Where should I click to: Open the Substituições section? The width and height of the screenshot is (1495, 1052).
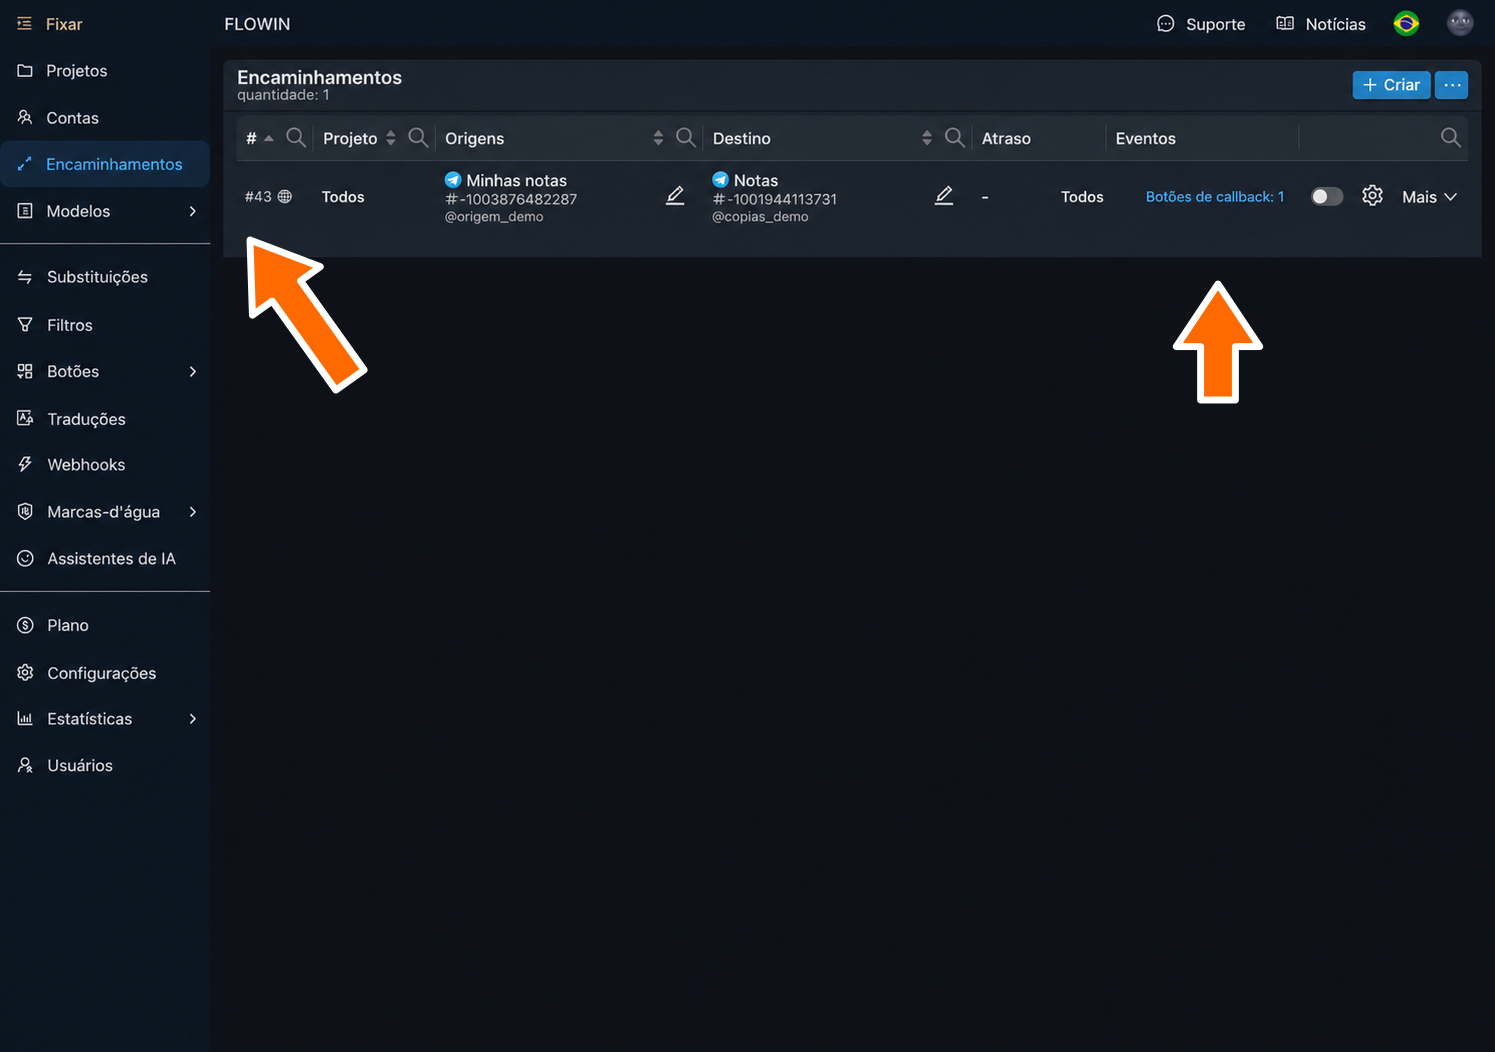[105, 277]
